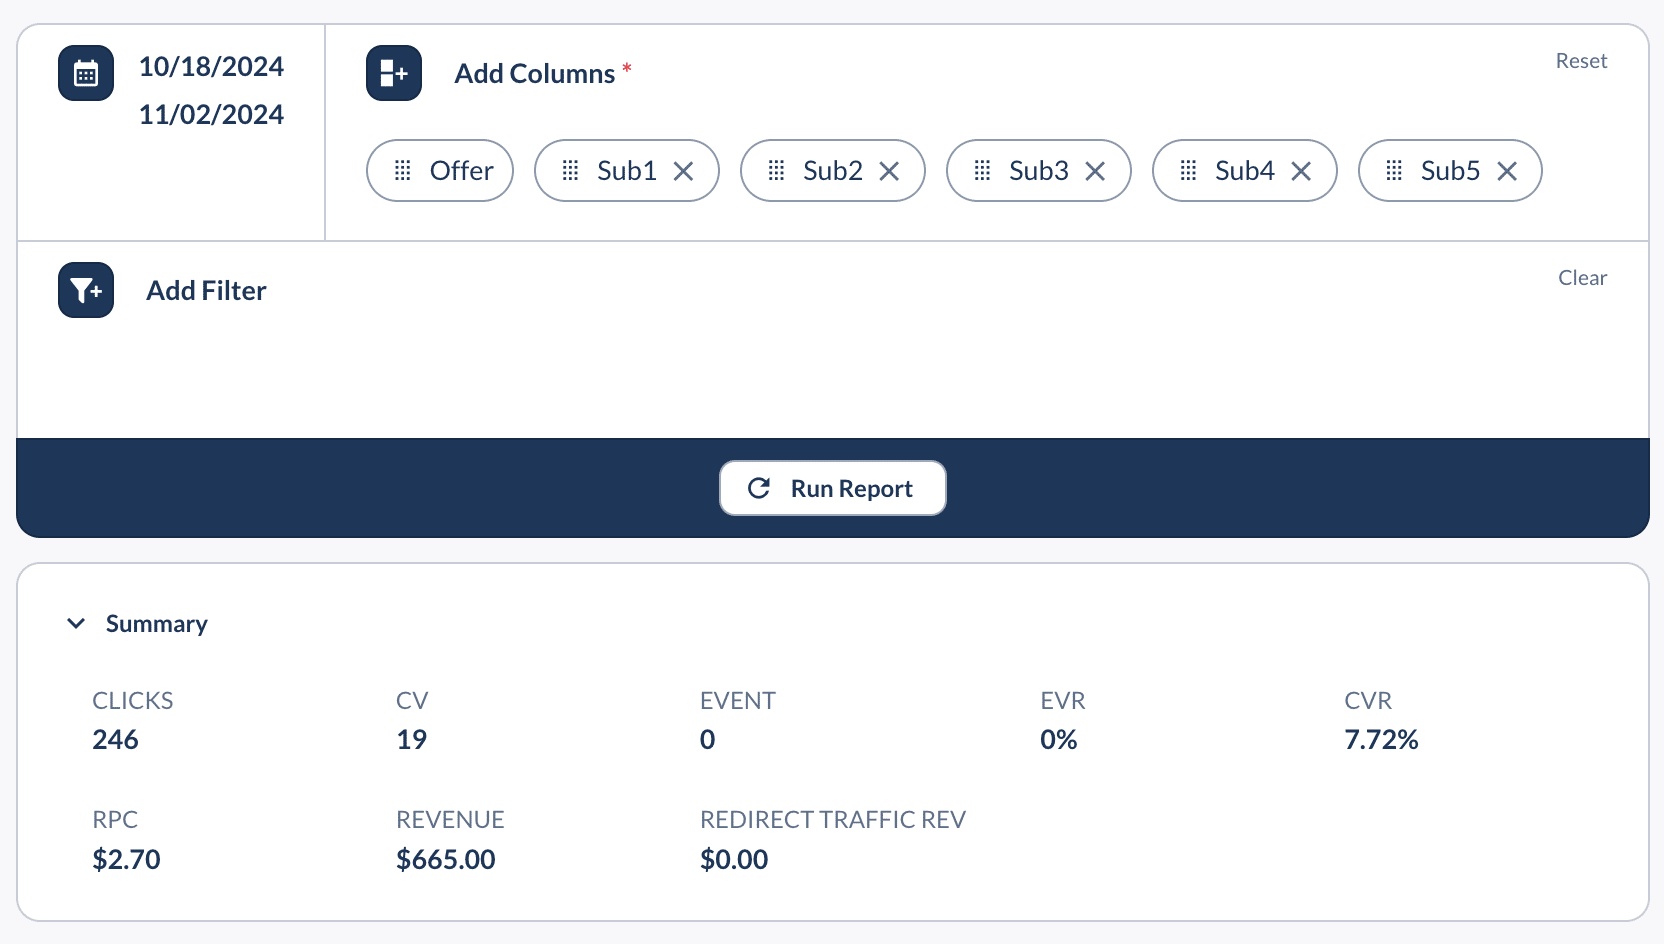
Task: Click the Sub1 chip drag handle
Action: tap(570, 171)
